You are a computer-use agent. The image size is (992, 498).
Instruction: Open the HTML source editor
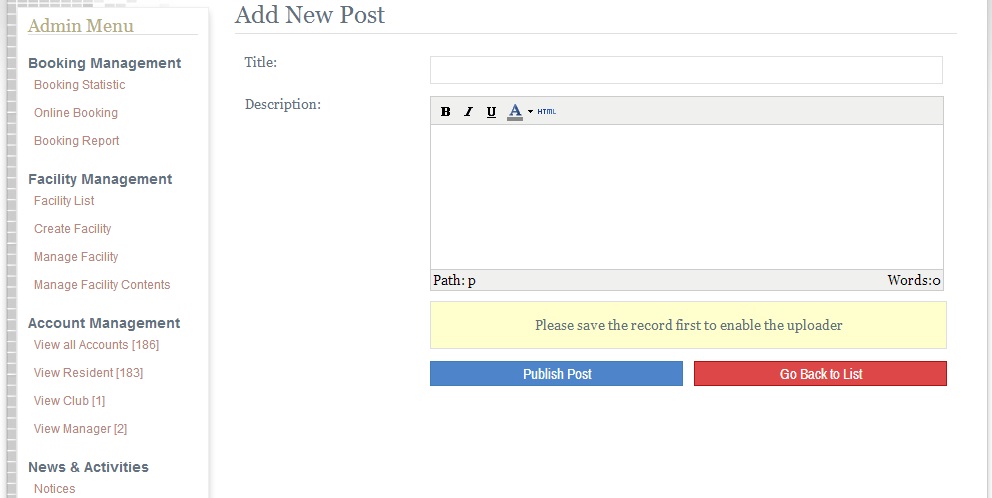[547, 111]
